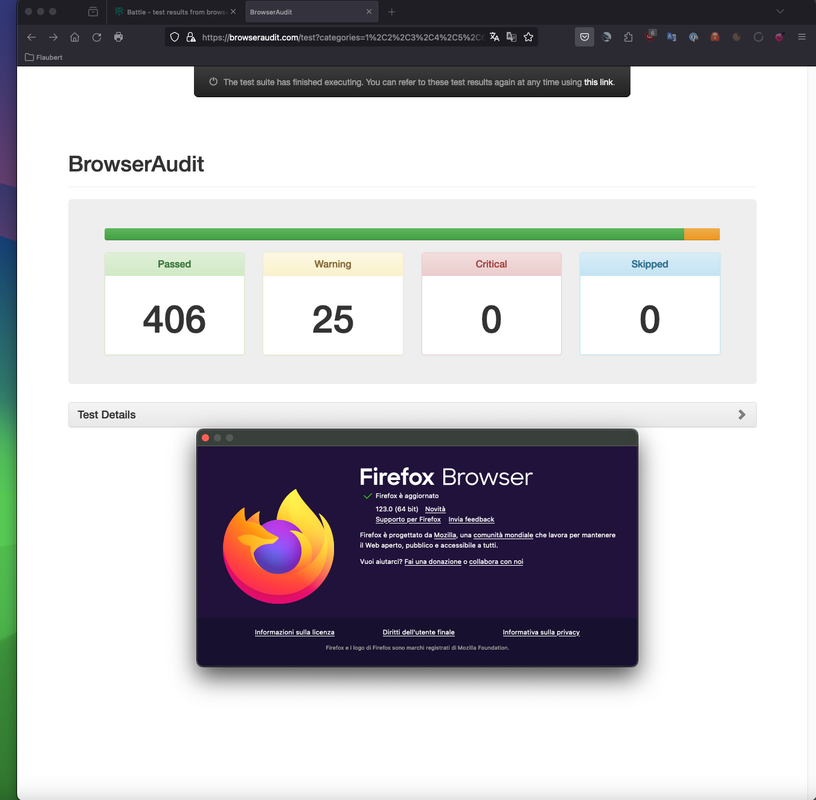Open the pink round extension icon
The width and height of the screenshot is (816, 800).
point(780,37)
